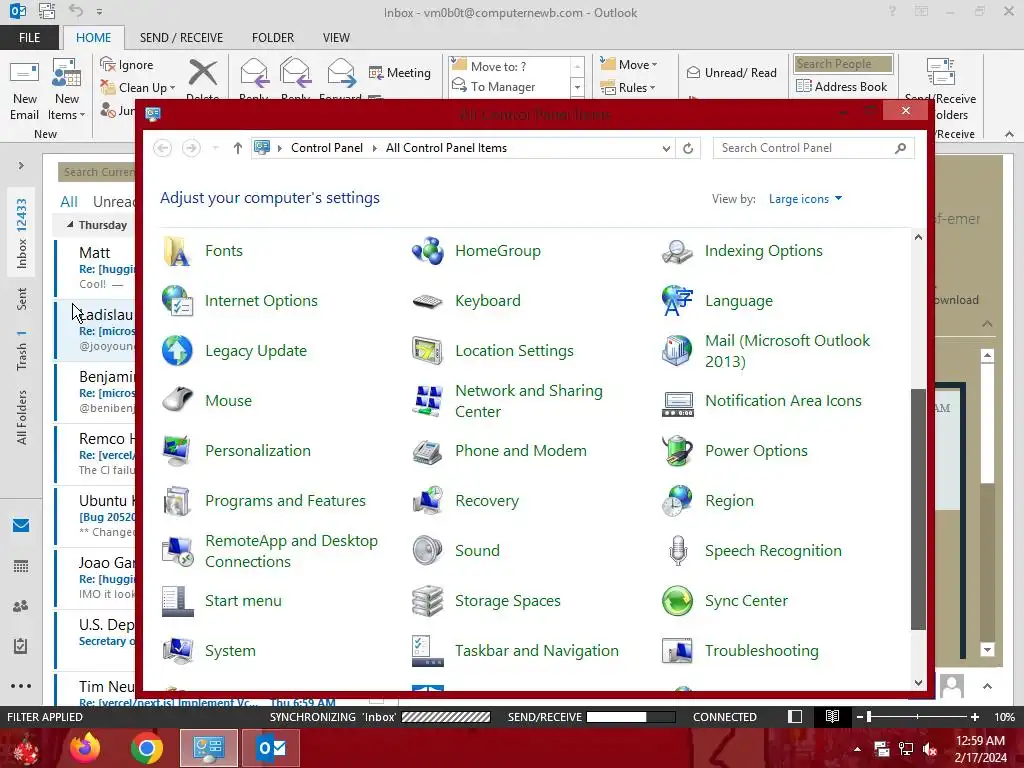Open the Recovery icon

tap(427, 501)
